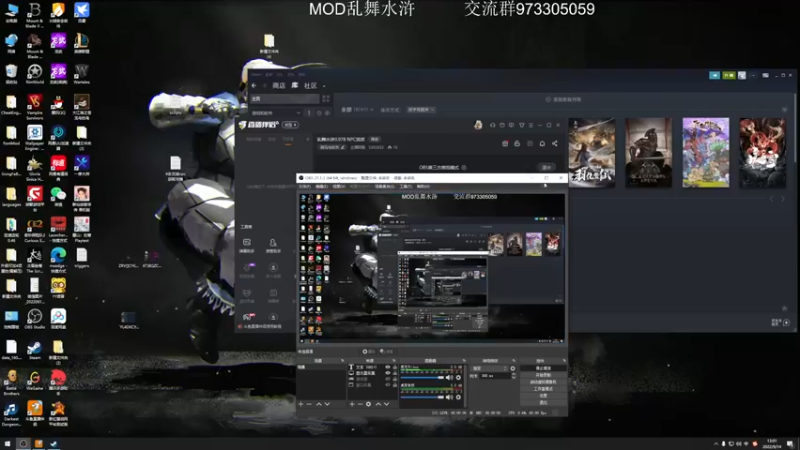Open the OBS Tools menu
Viewport: 800px width, 450px height.
[x=406, y=187]
